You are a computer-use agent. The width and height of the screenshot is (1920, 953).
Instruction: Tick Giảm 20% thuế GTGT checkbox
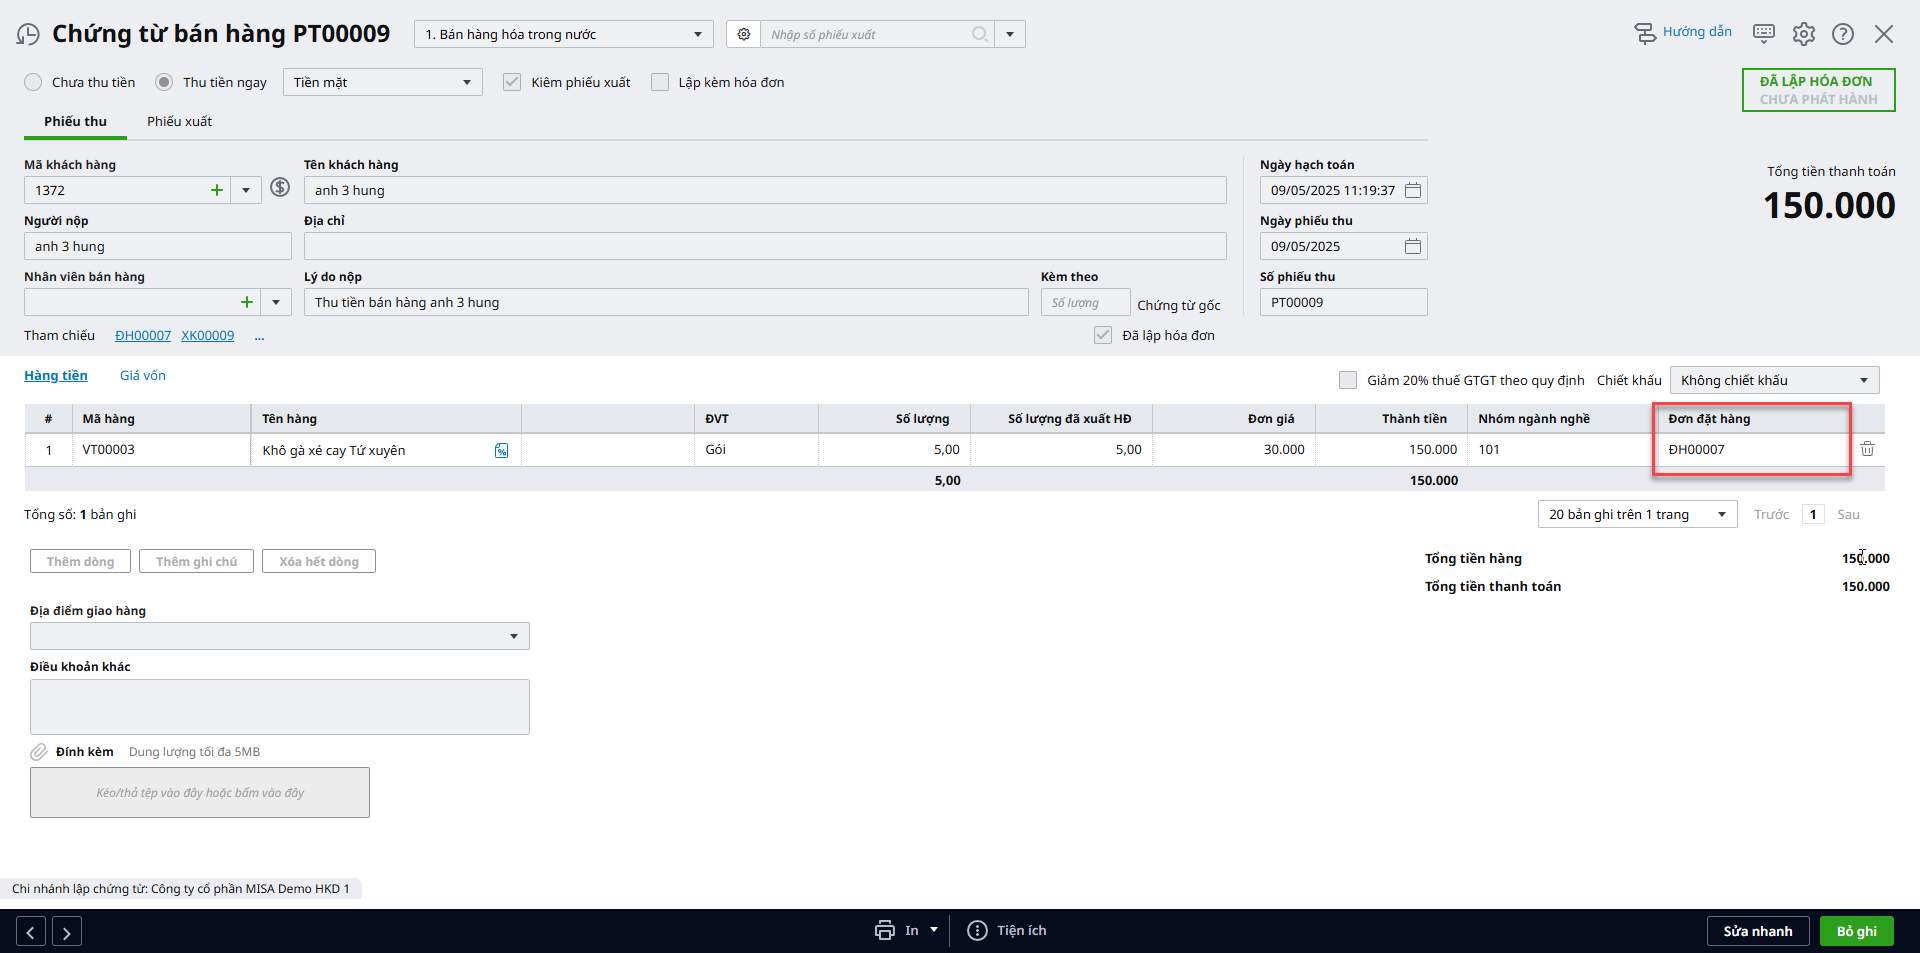pyautogui.click(x=1348, y=380)
